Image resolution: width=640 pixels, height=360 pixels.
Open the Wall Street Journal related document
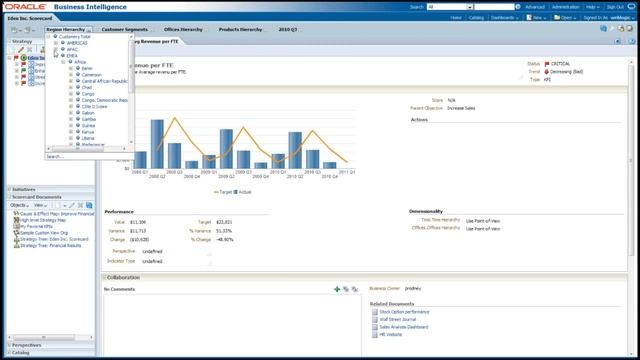click(x=398, y=319)
